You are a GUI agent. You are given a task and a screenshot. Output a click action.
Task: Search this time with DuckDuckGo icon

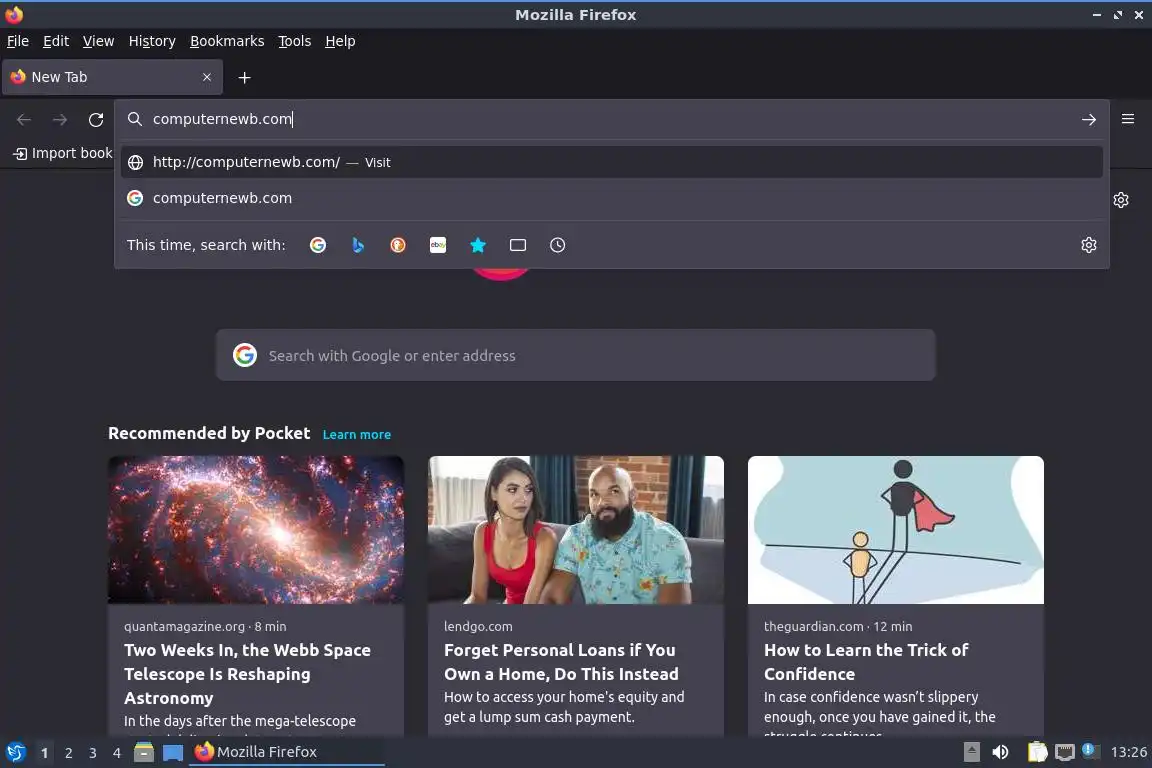[x=397, y=245]
